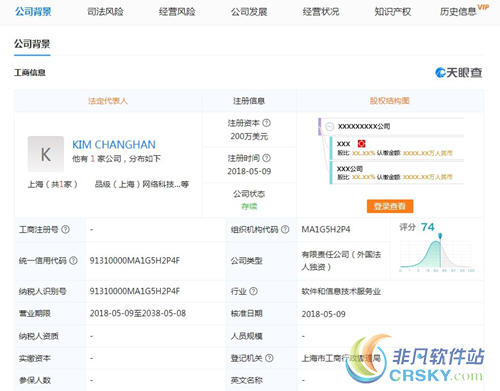Select 纳税人识别号 value 91310000MA1G5H2P4F
500x391 pixels.
(x=135, y=291)
